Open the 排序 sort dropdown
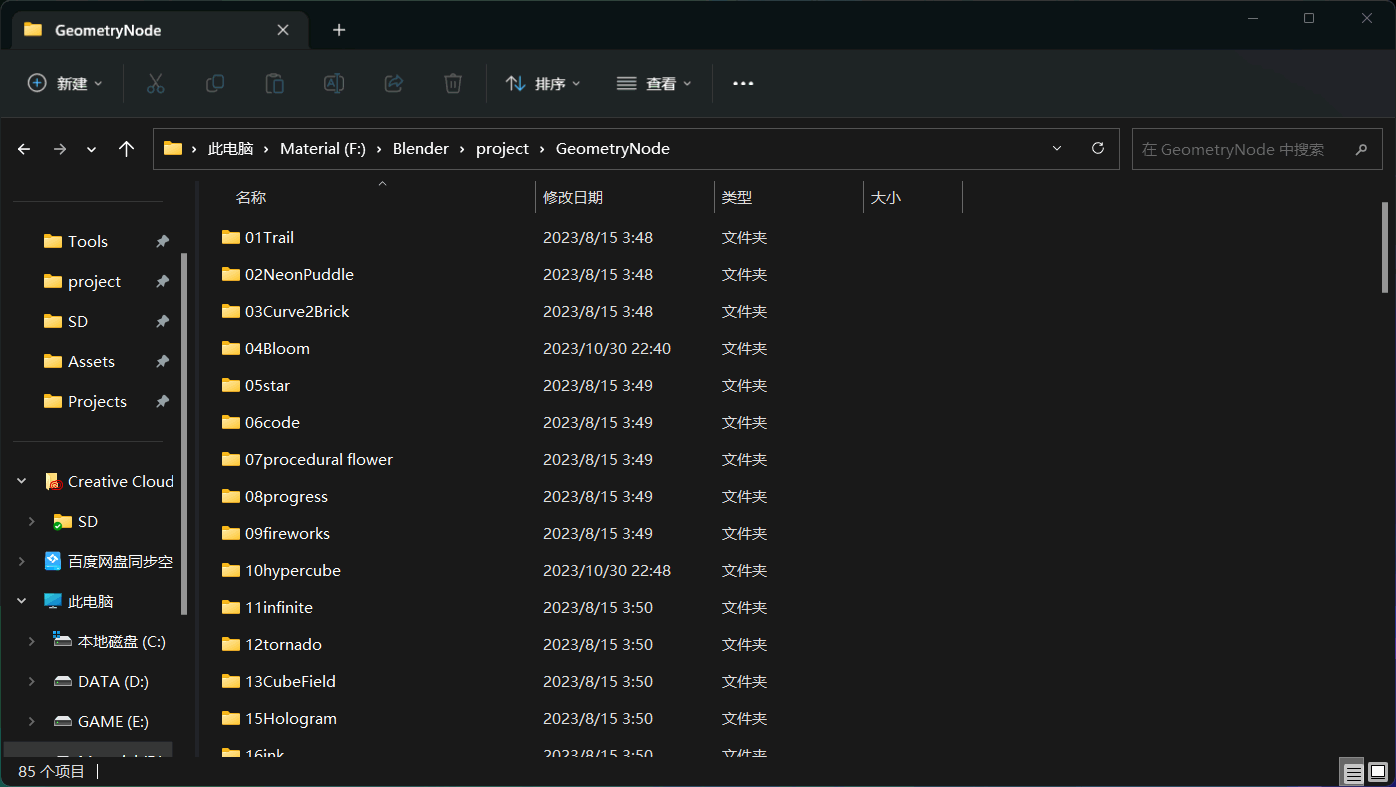Viewport: 1396px width, 787px height. [543, 84]
